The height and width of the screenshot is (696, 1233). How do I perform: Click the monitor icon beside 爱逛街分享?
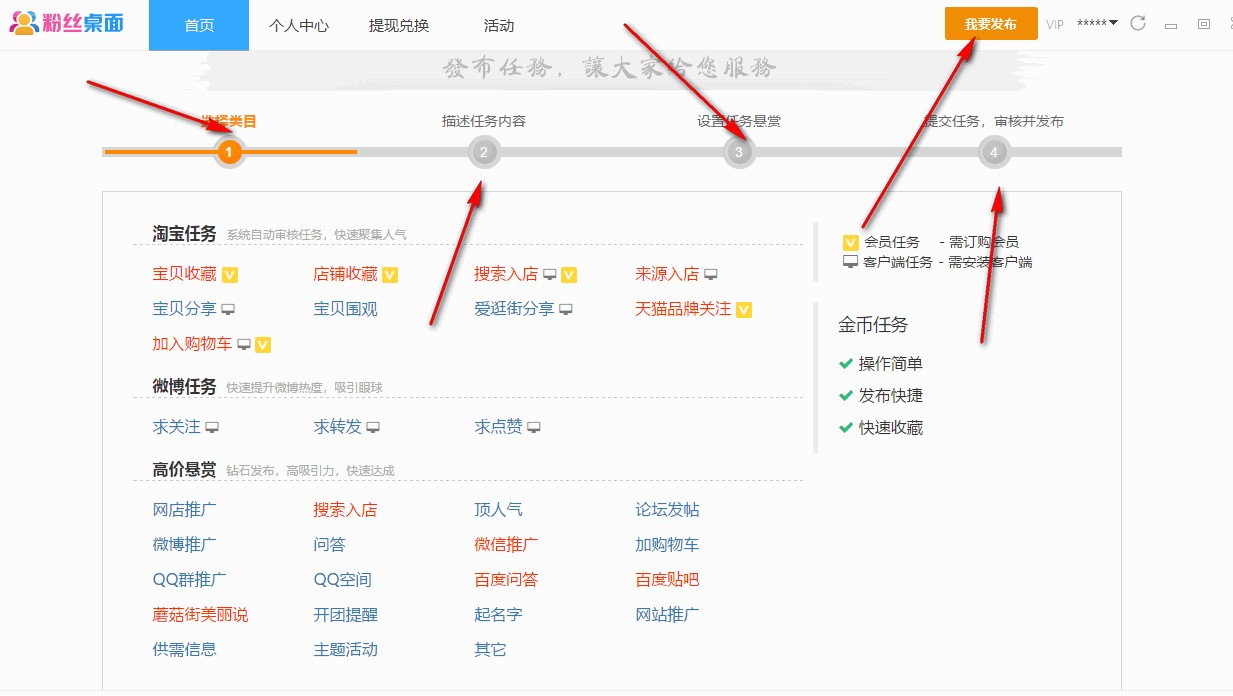(x=566, y=310)
